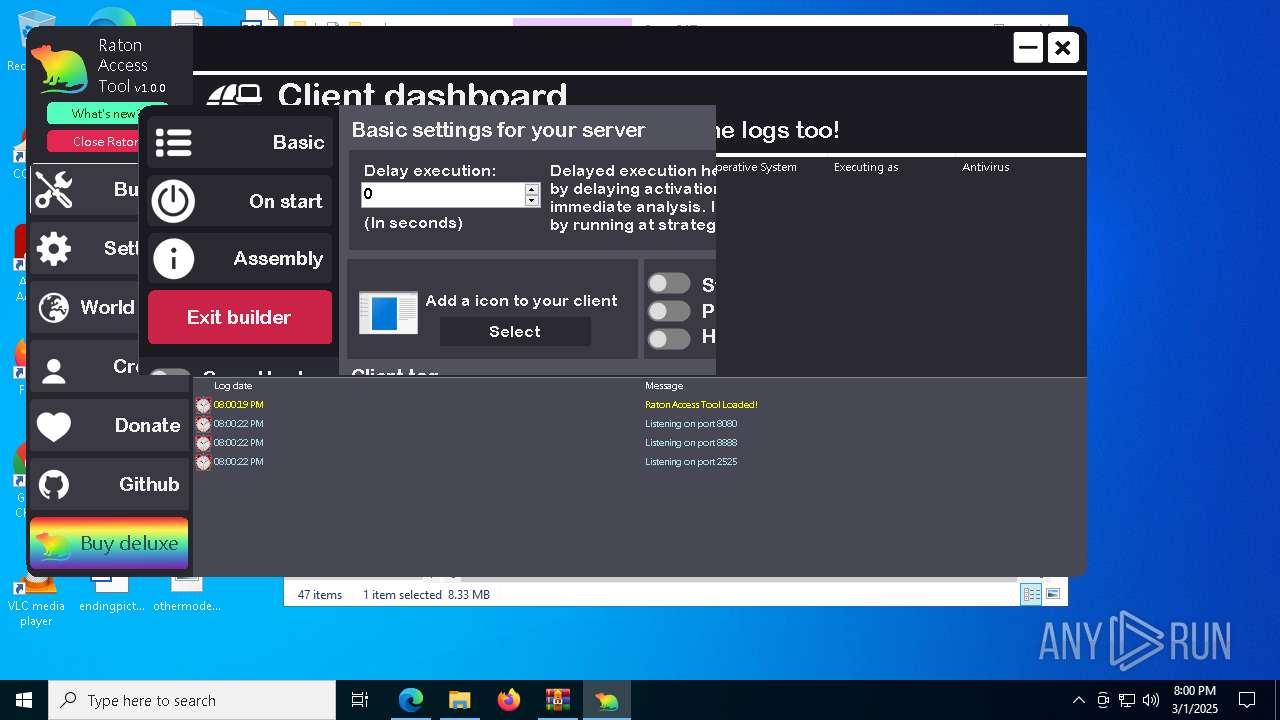Open WinRAR from the taskbar

(557, 700)
